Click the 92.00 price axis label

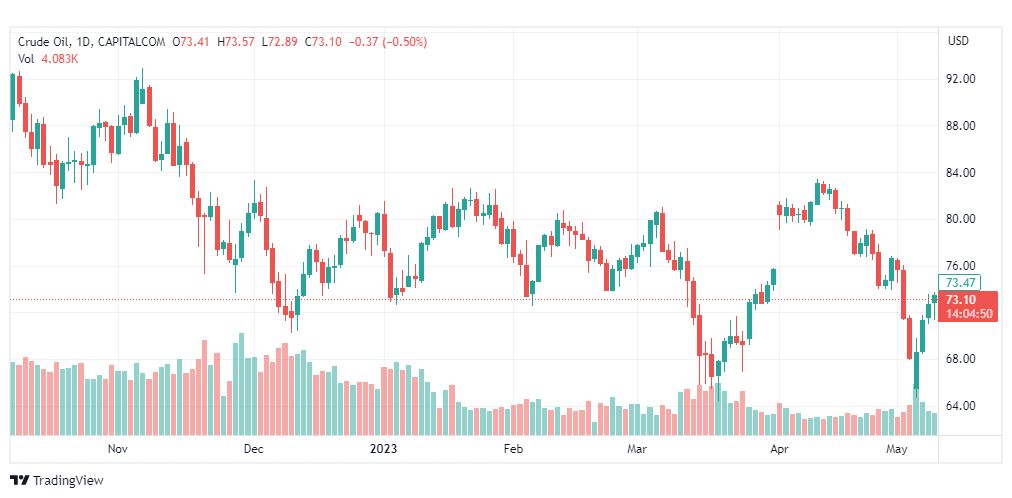(x=960, y=79)
